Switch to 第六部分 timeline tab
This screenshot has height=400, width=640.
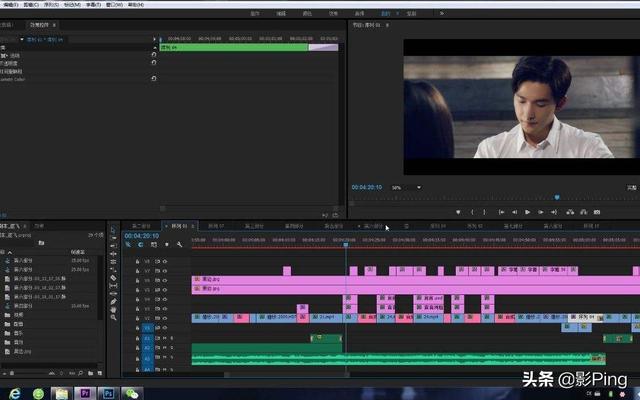(373, 226)
